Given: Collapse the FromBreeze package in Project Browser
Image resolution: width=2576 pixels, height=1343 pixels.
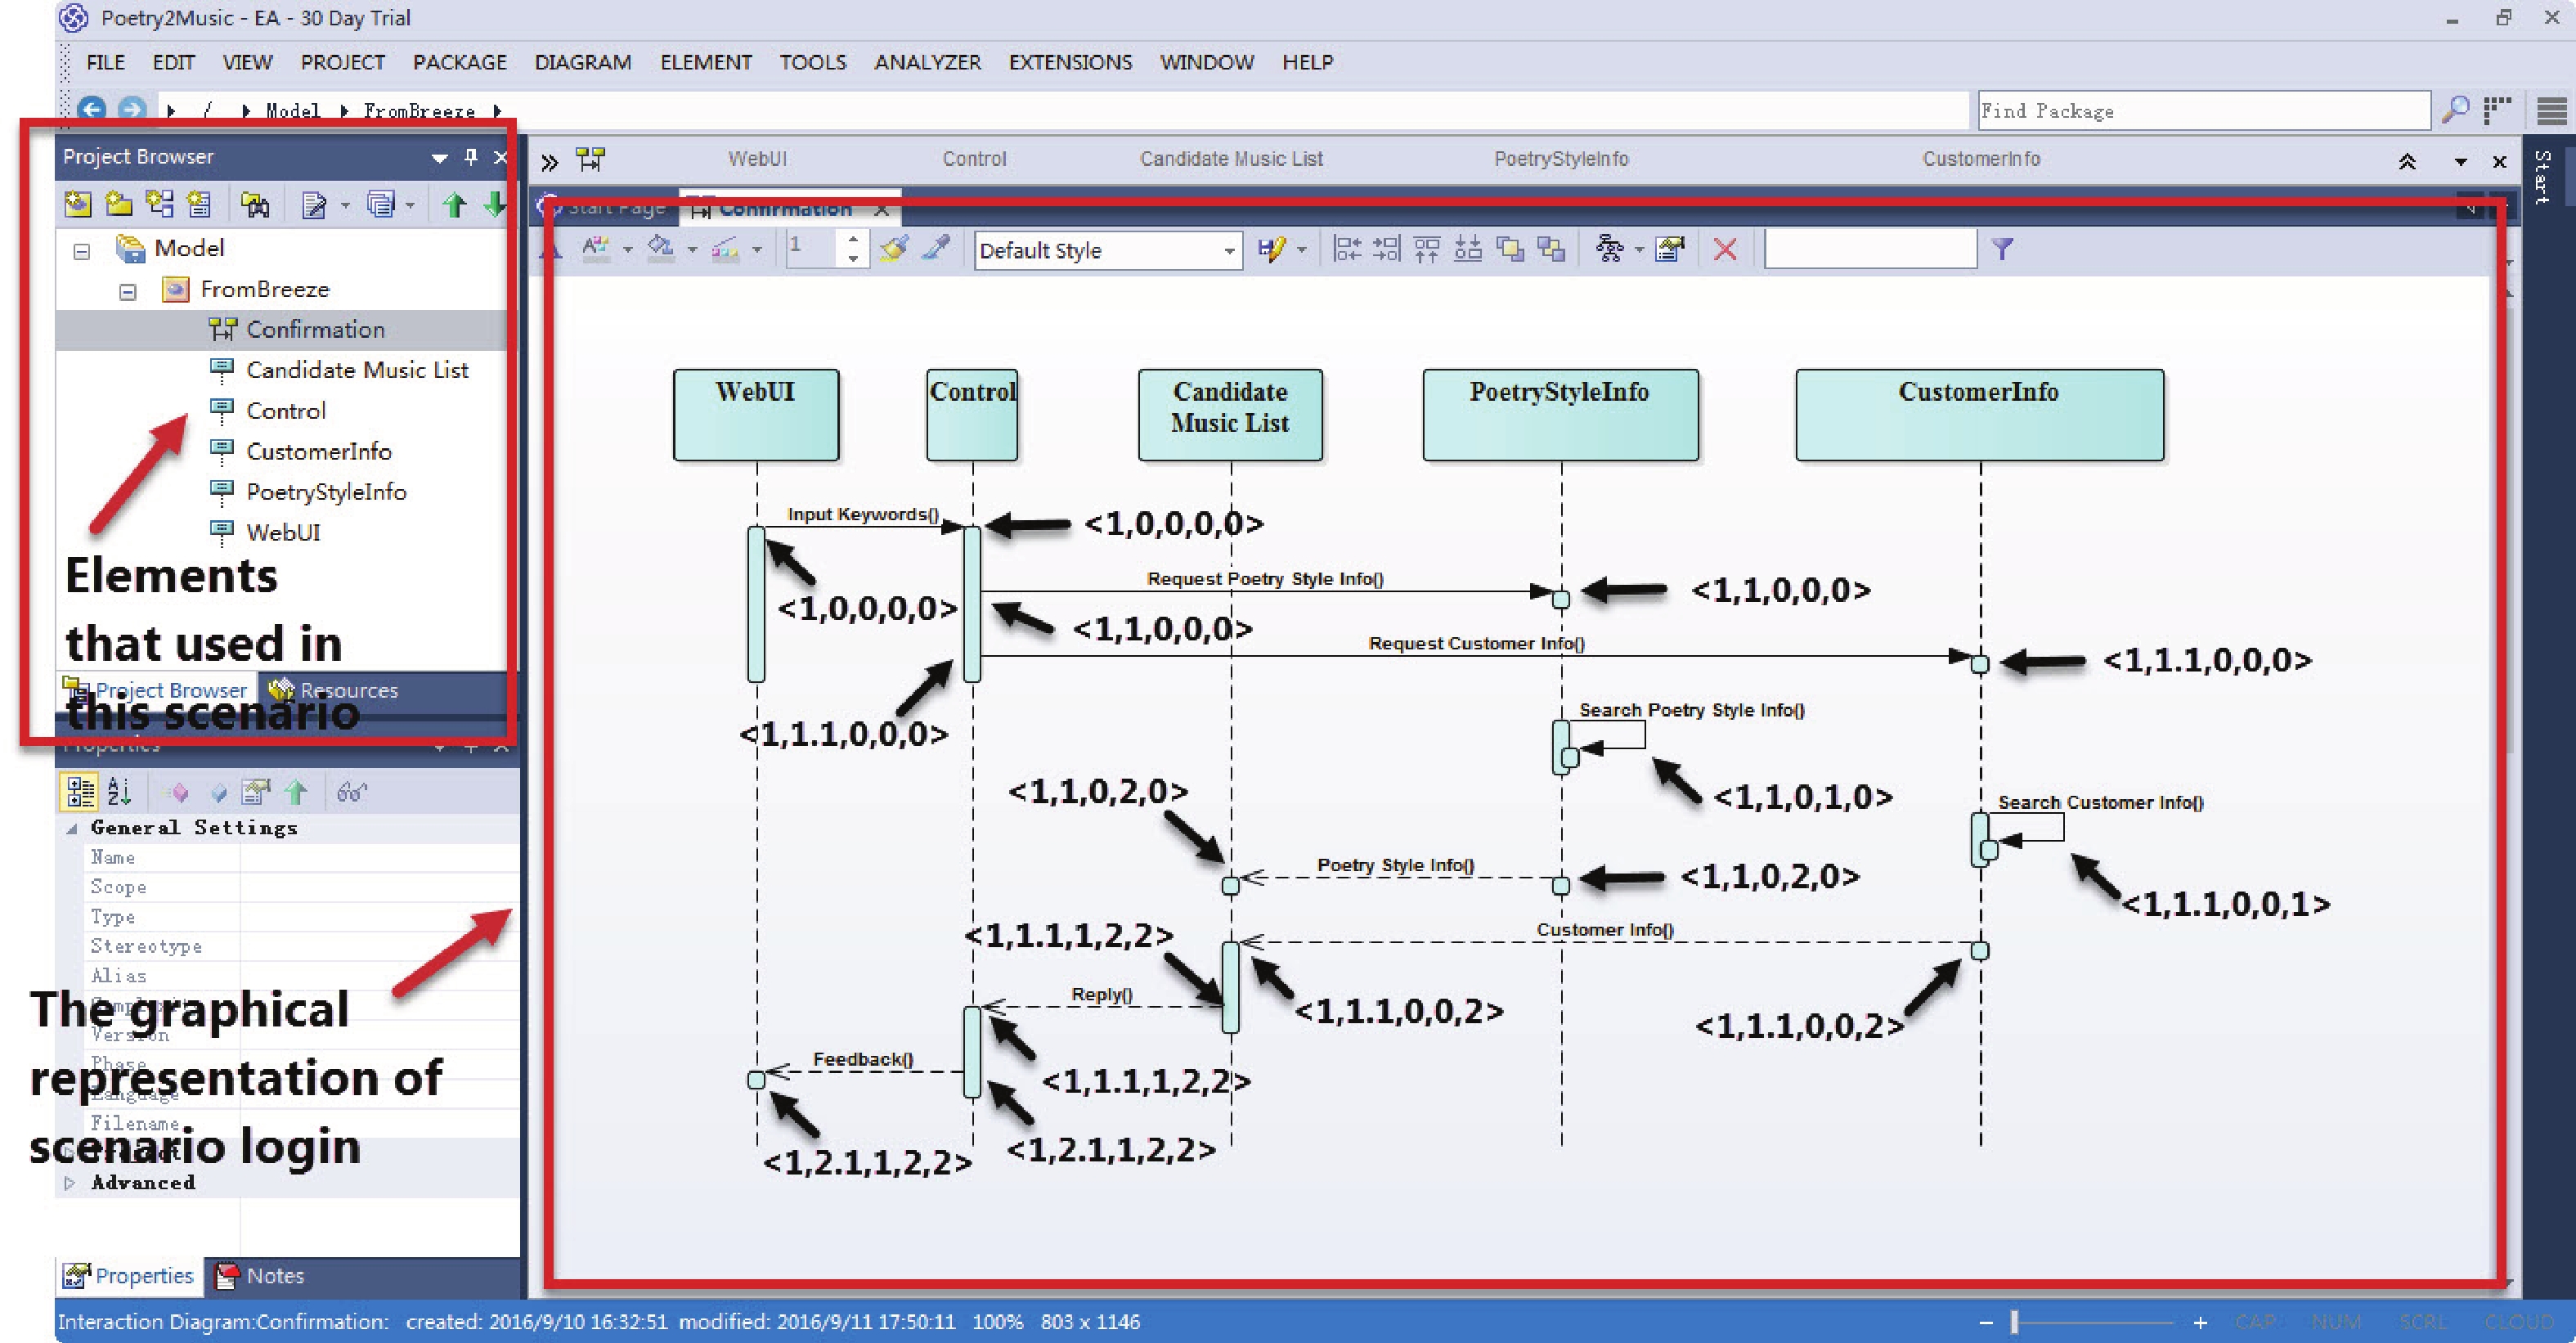Looking at the screenshot, I should (x=127, y=290).
